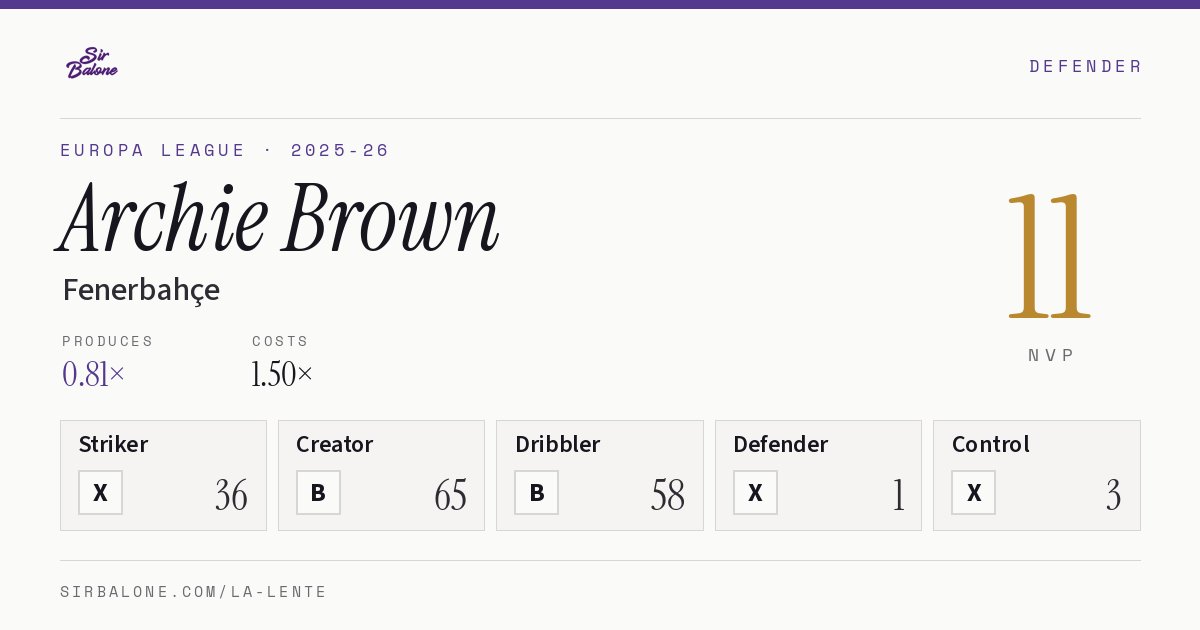Viewport: 1200px width, 630px height.
Task: Click the Striker score 36
Action: tap(231, 495)
